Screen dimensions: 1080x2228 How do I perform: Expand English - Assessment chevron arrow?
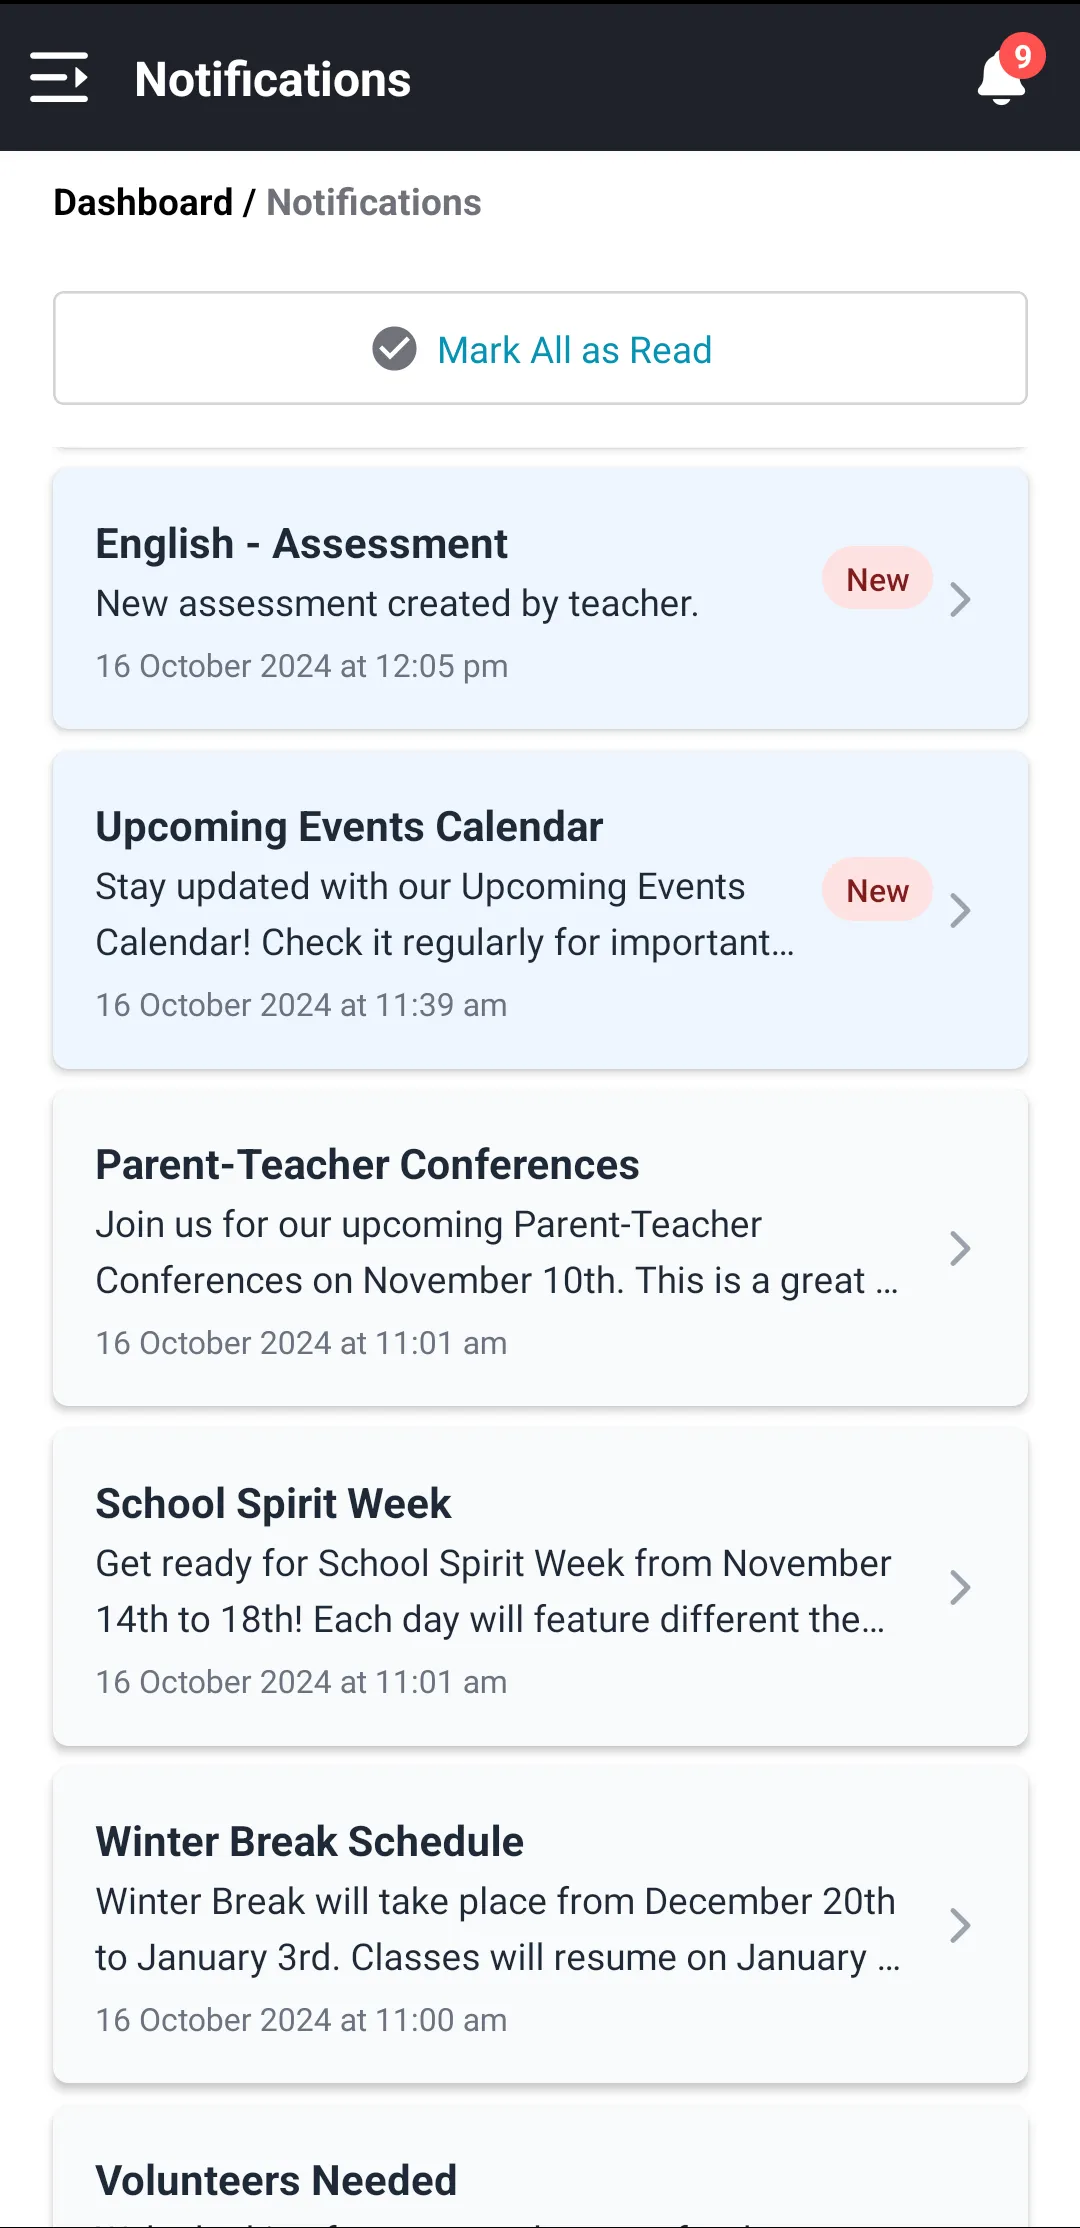960,600
